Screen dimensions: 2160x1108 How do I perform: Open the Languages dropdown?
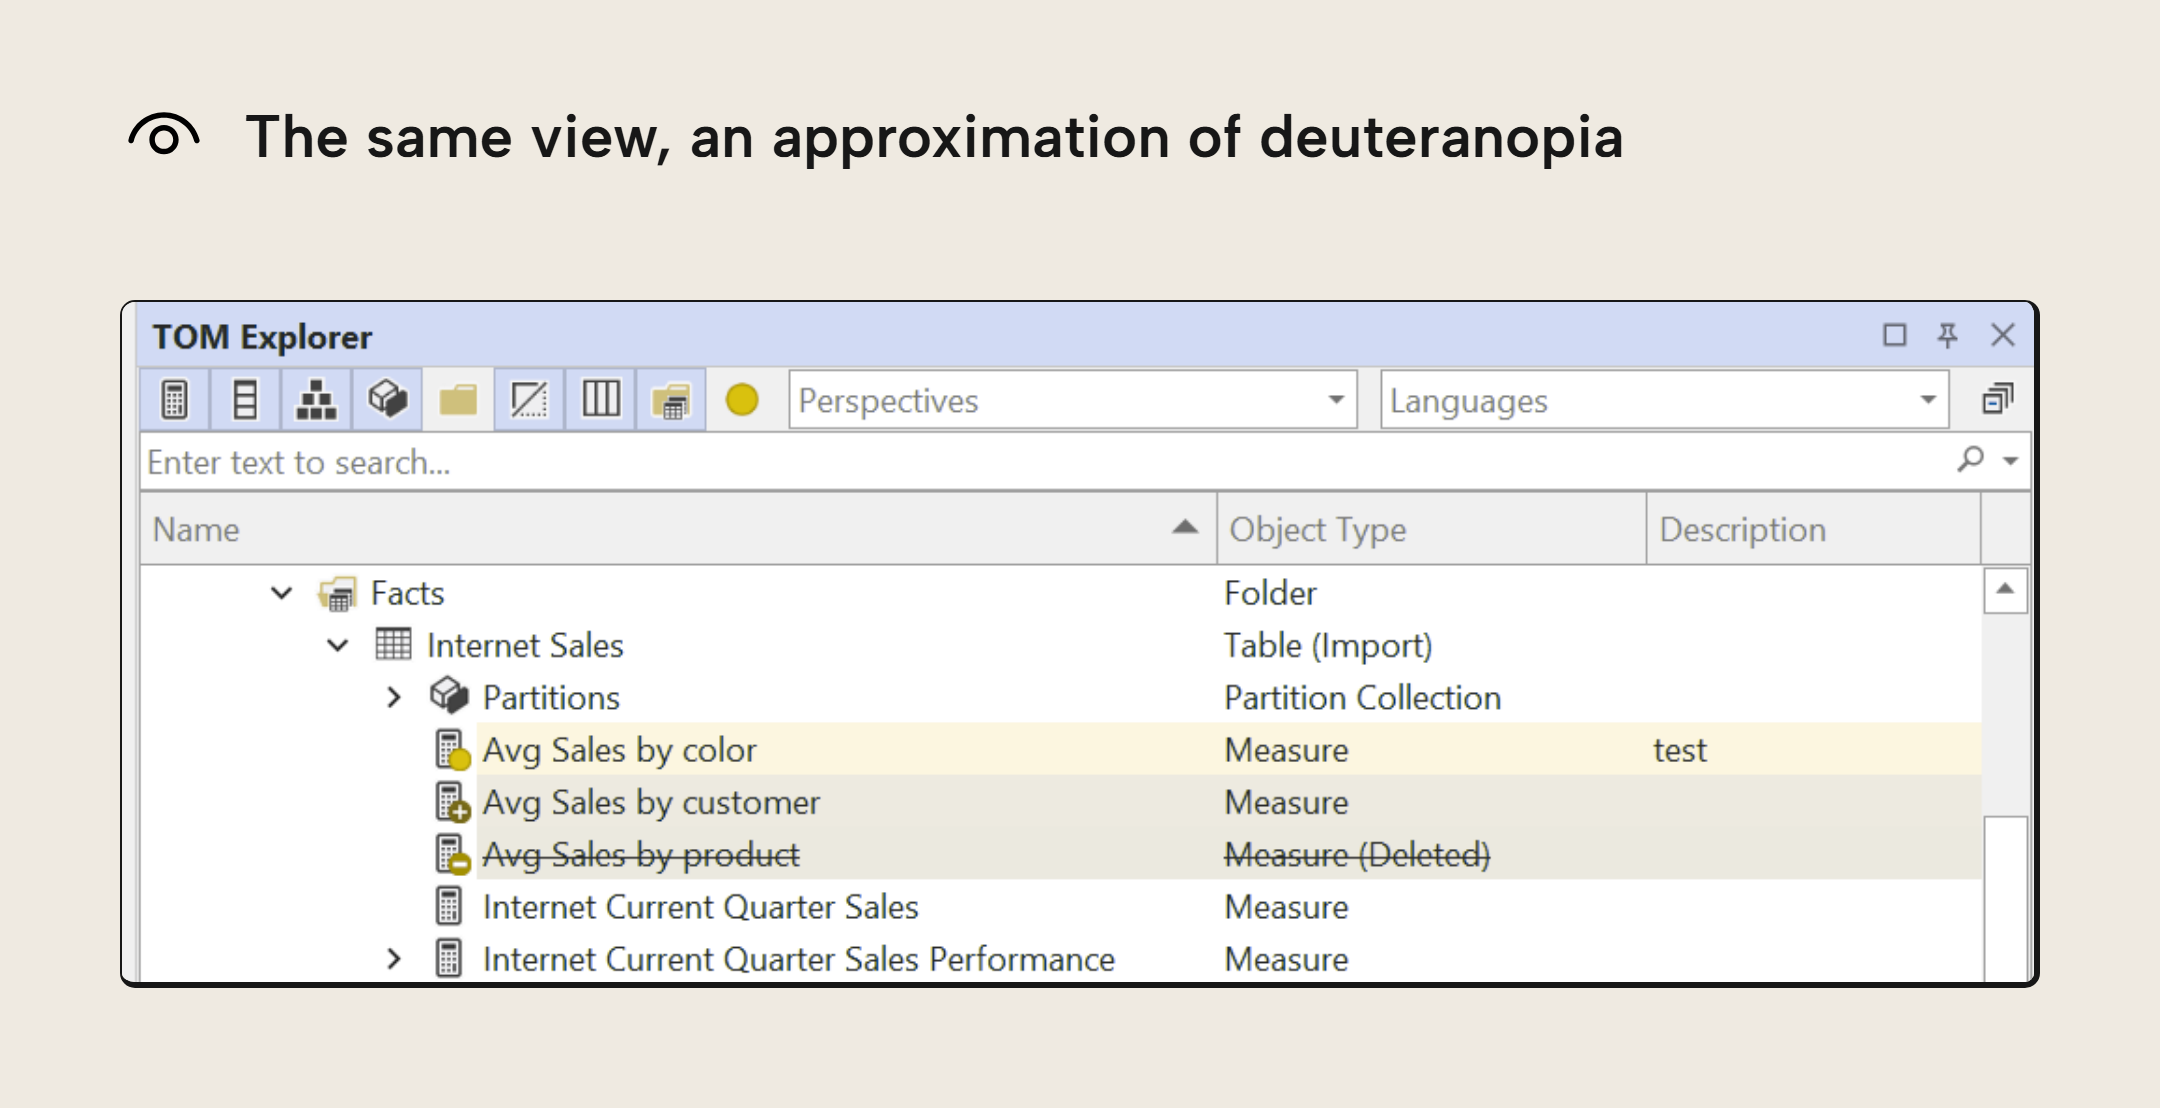(x=1665, y=400)
